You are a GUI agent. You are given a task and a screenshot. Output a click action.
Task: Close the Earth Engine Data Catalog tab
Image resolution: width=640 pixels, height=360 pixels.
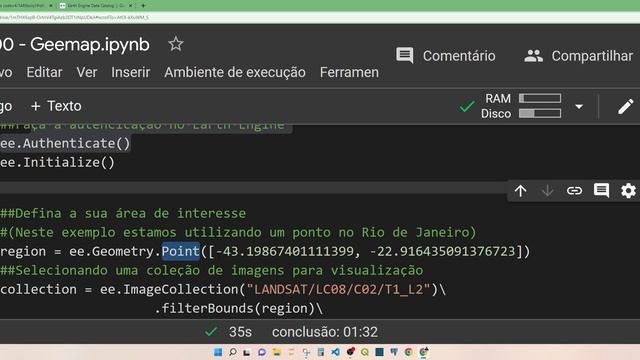click(x=131, y=6)
